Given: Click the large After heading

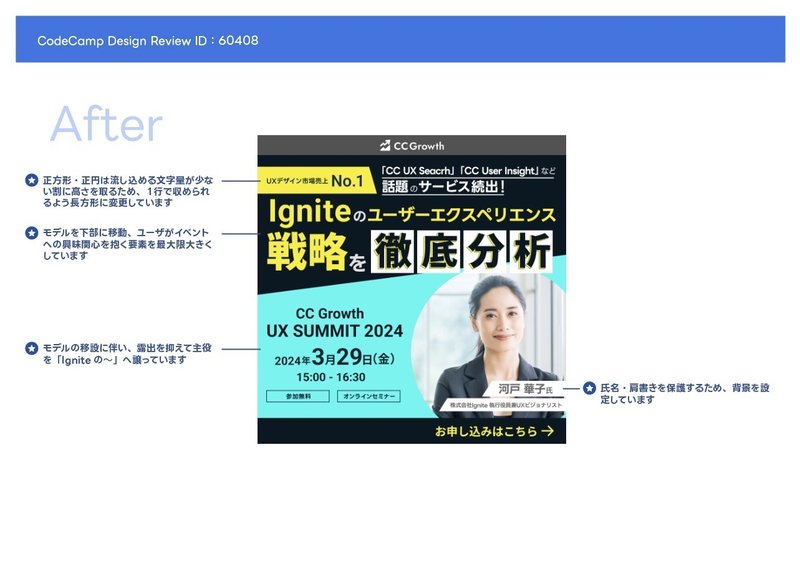Looking at the screenshot, I should (106, 124).
